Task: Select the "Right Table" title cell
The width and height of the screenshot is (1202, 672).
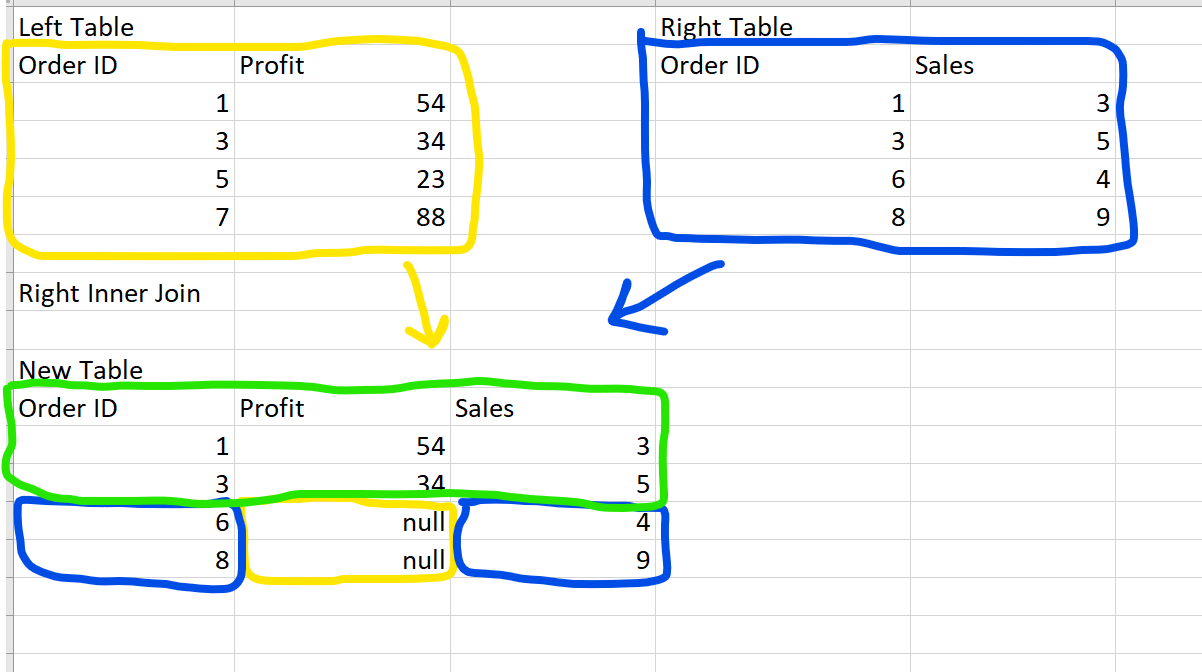Action: [727, 27]
